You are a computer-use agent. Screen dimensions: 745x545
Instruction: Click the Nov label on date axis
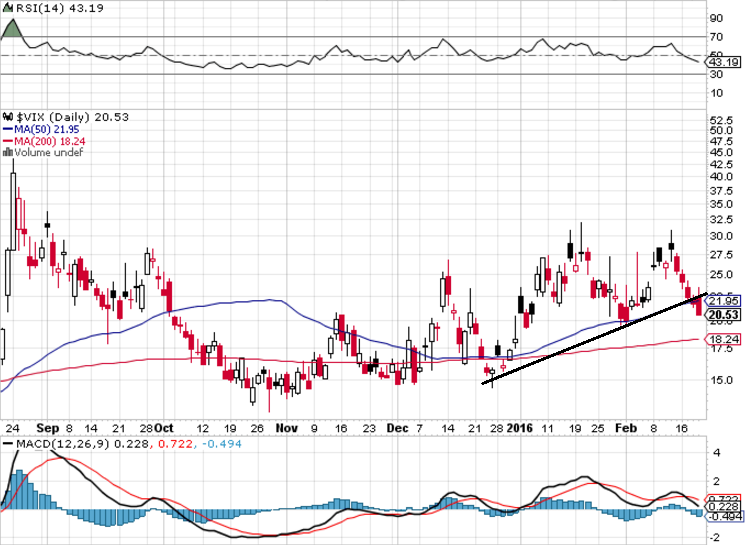(287, 428)
